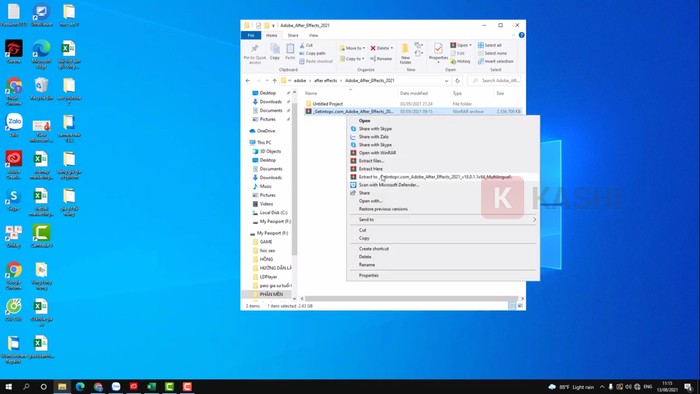
Task: Select the Skype desktop shortcut
Action: pyautogui.click(x=14, y=199)
